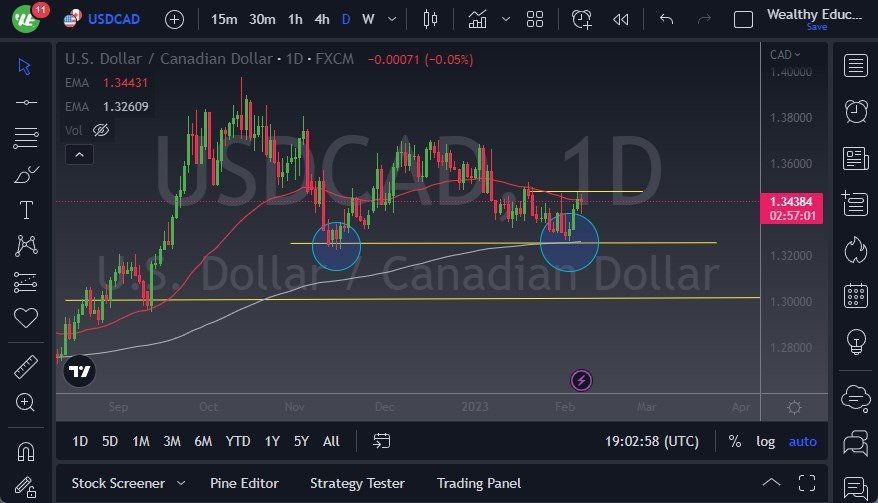Select the arrow cursor tool
This screenshot has width=878, height=503.
[x=25, y=67]
